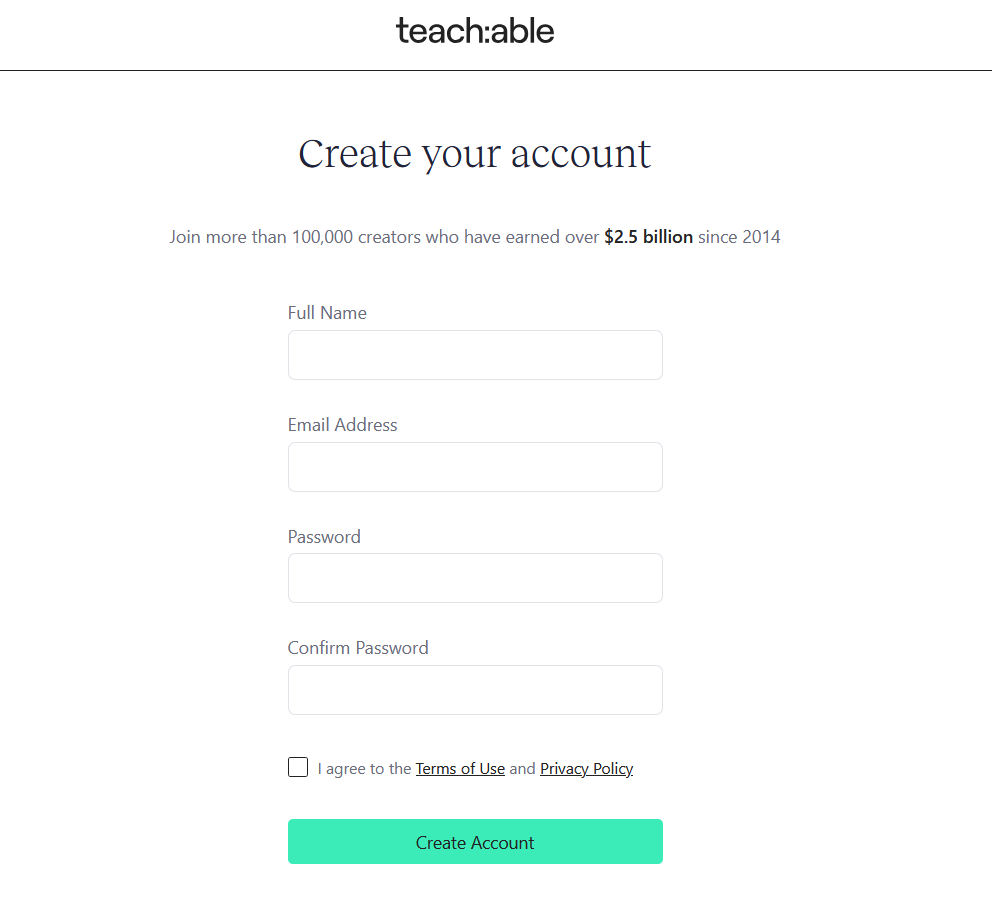Viewport: 992px width, 897px height.
Task: Click the bold "$2.5 billion" text
Action: click(648, 237)
